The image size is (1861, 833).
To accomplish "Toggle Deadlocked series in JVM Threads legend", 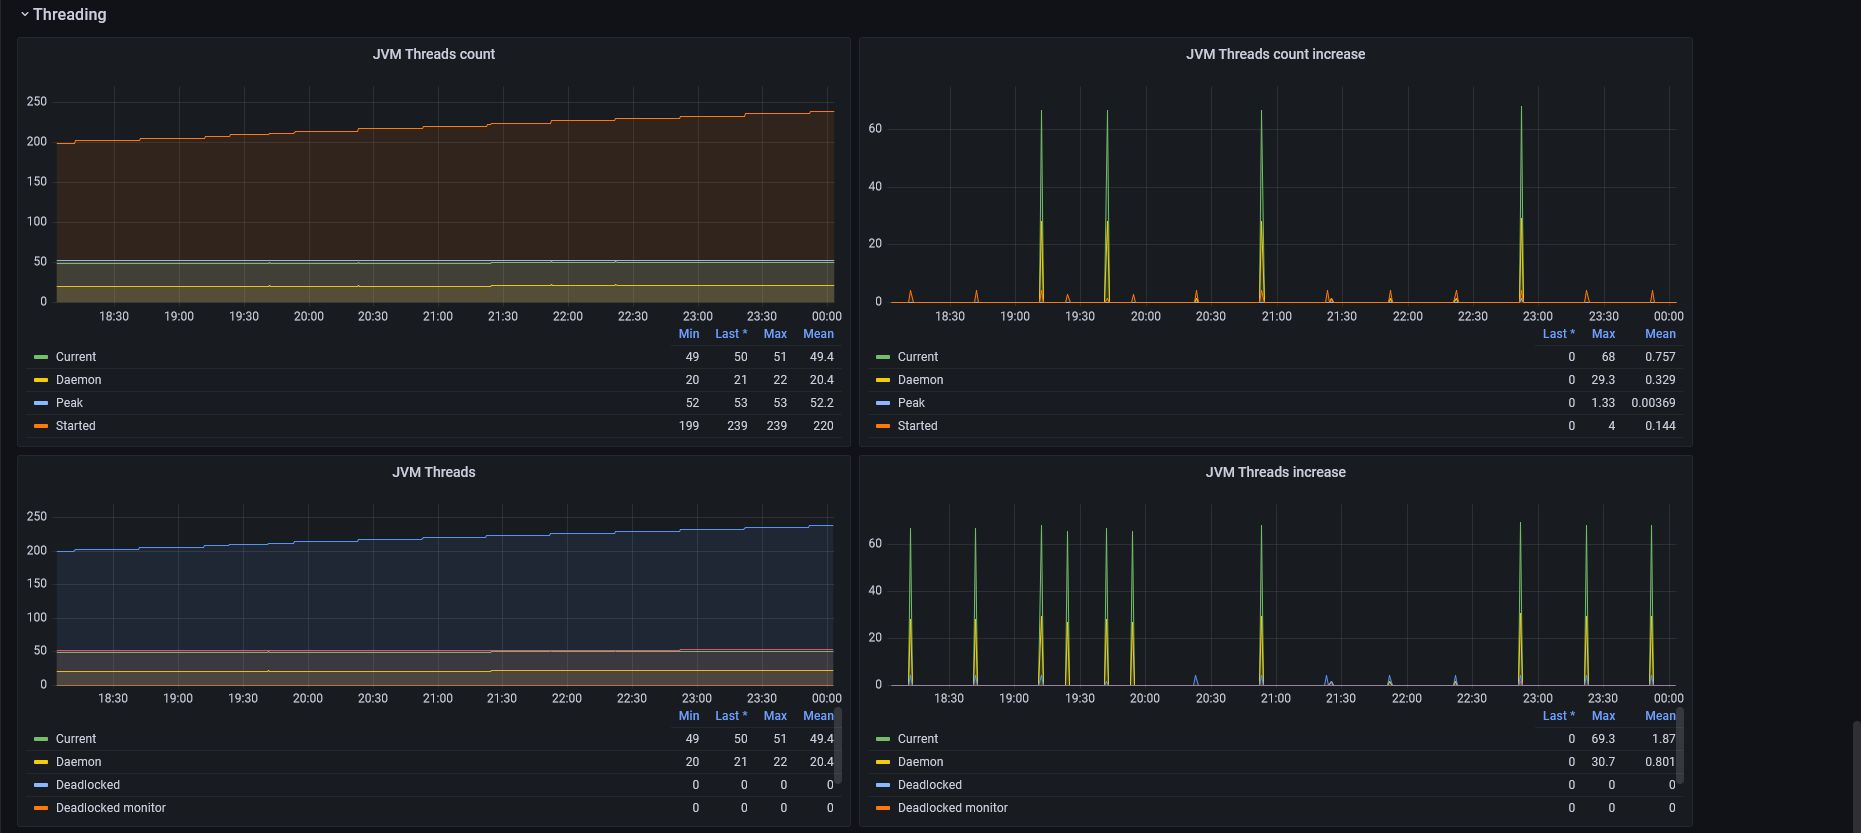I will click(88, 785).
